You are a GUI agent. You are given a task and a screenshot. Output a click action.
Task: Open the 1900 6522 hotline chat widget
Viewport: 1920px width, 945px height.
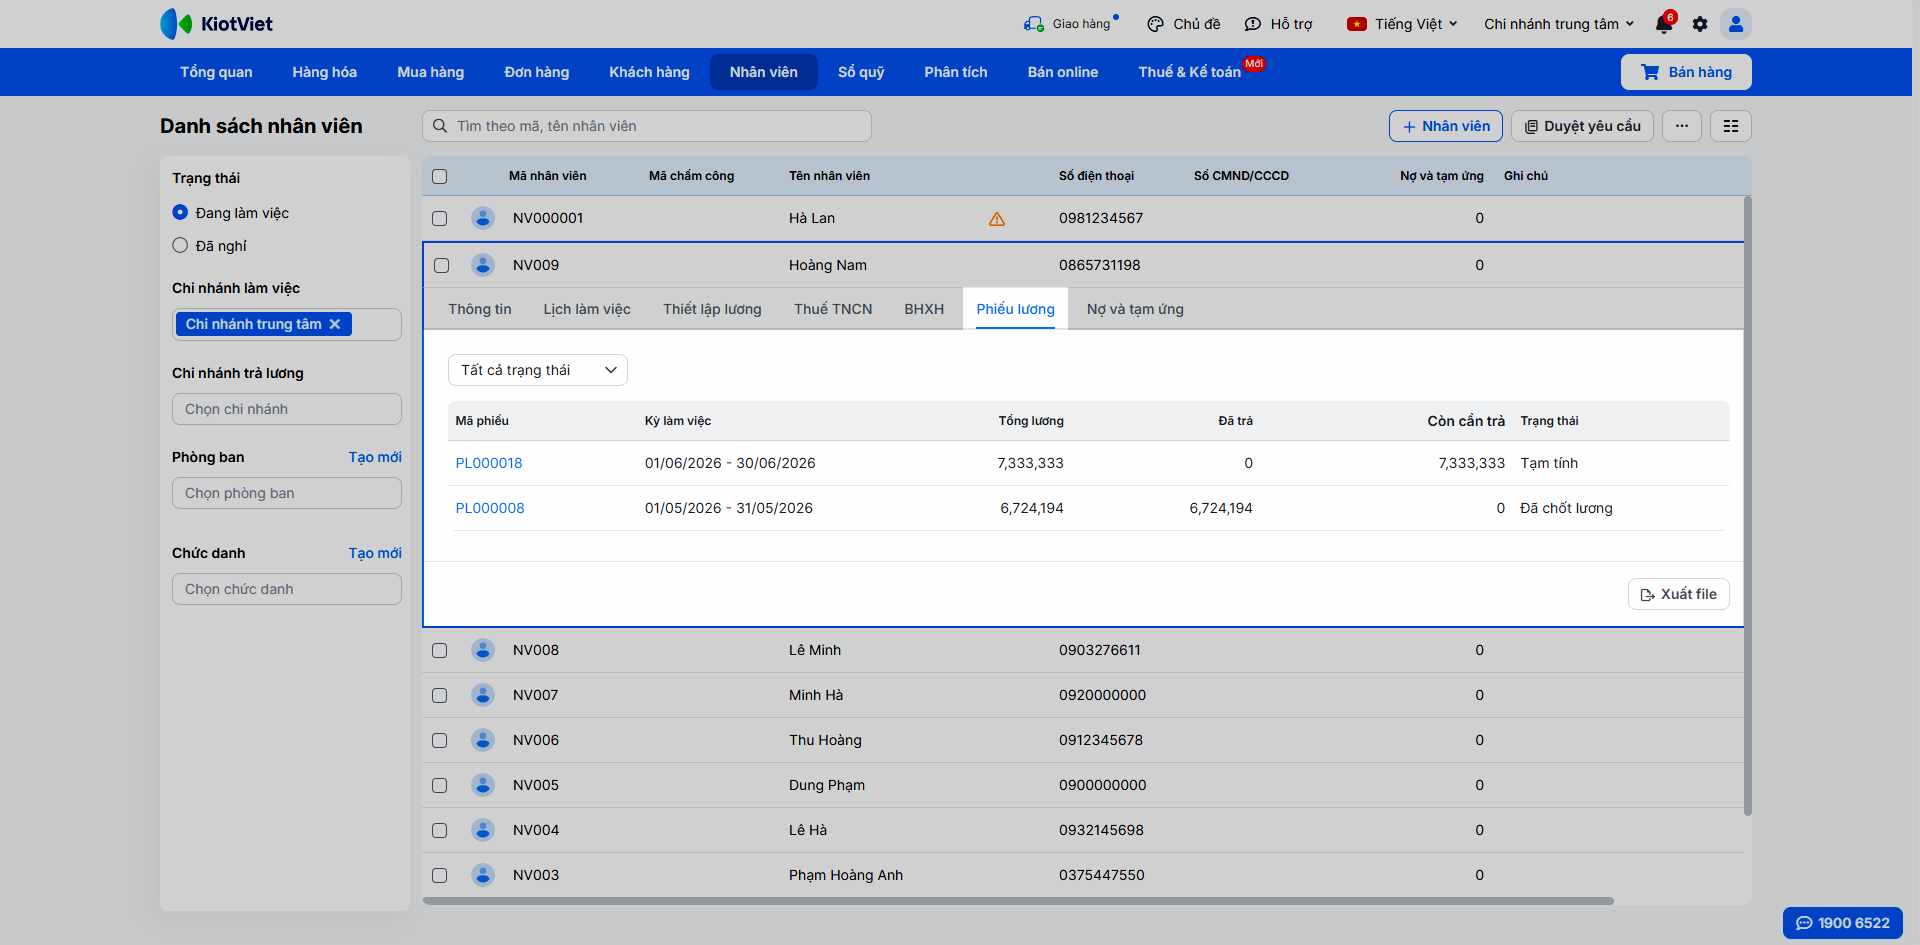1843,923
